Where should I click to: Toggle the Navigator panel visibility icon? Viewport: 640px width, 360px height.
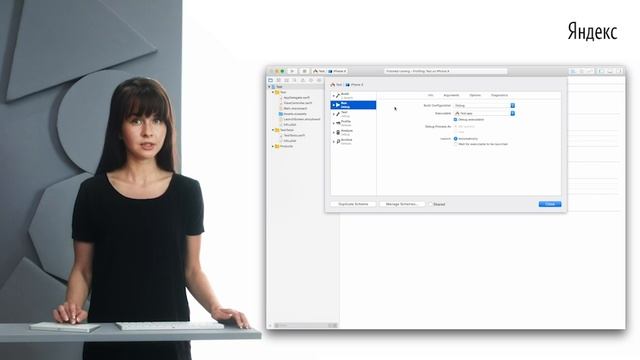click(601, 71)
